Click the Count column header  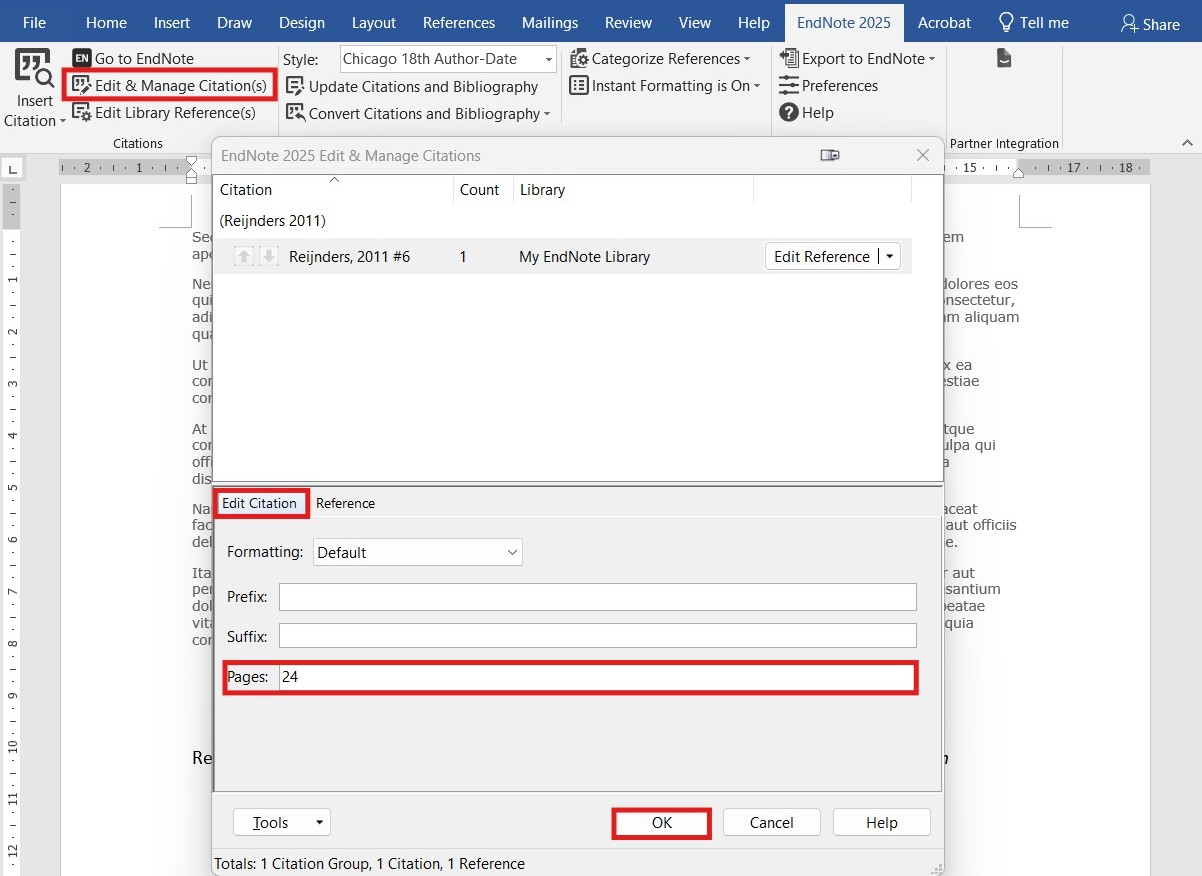tap(479, 190)
